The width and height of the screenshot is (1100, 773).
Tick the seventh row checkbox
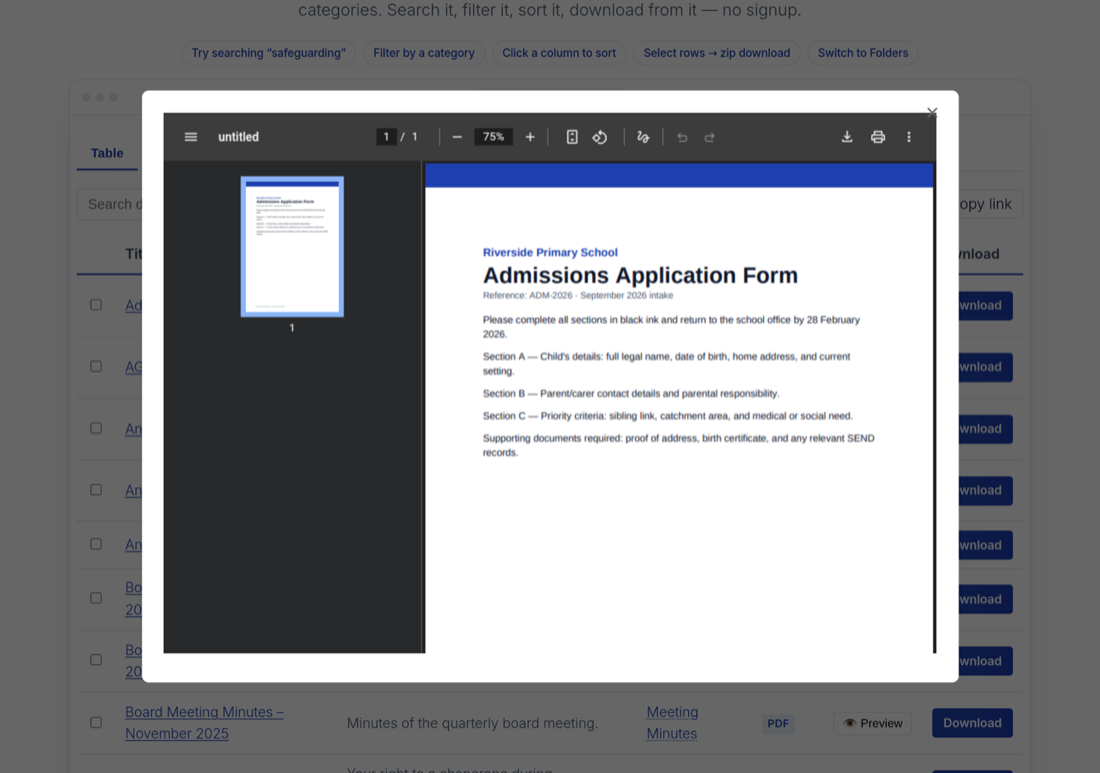96,660
